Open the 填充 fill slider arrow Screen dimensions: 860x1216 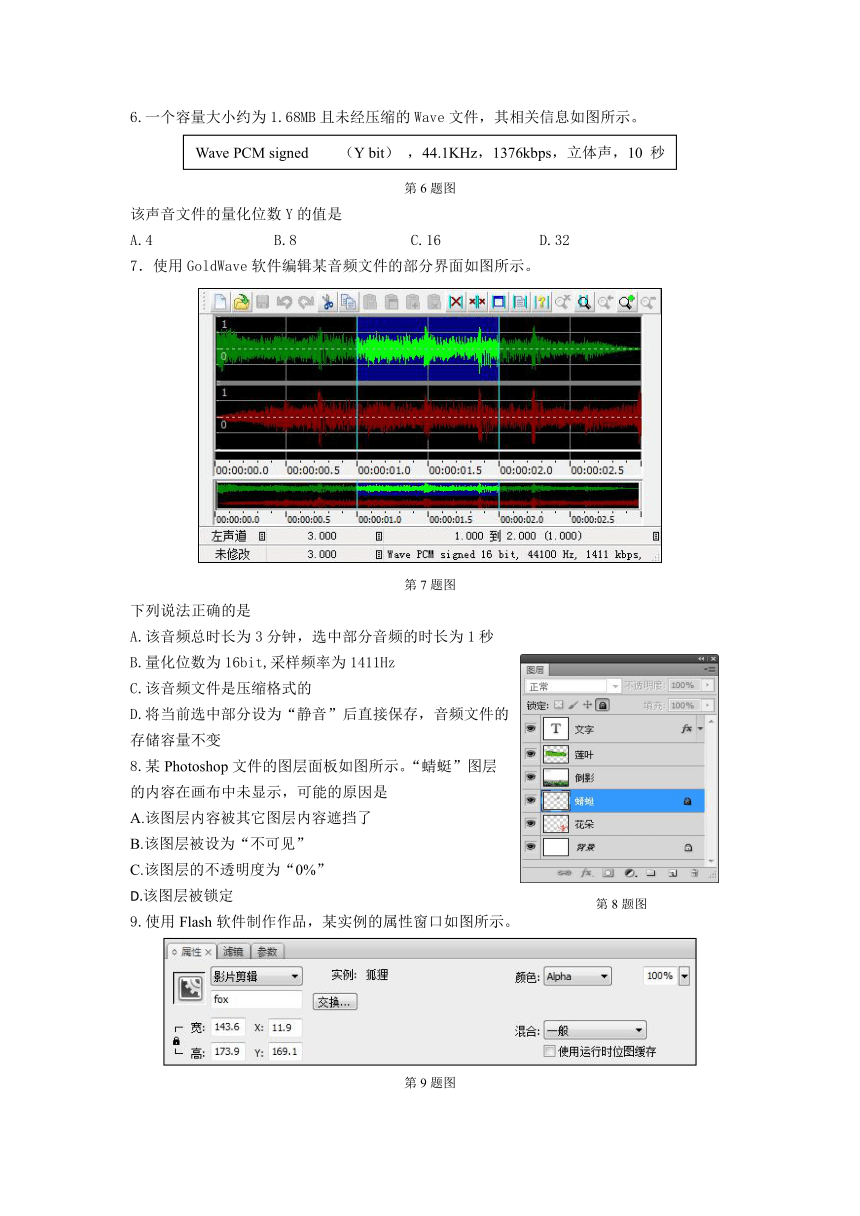click(707, 705)
